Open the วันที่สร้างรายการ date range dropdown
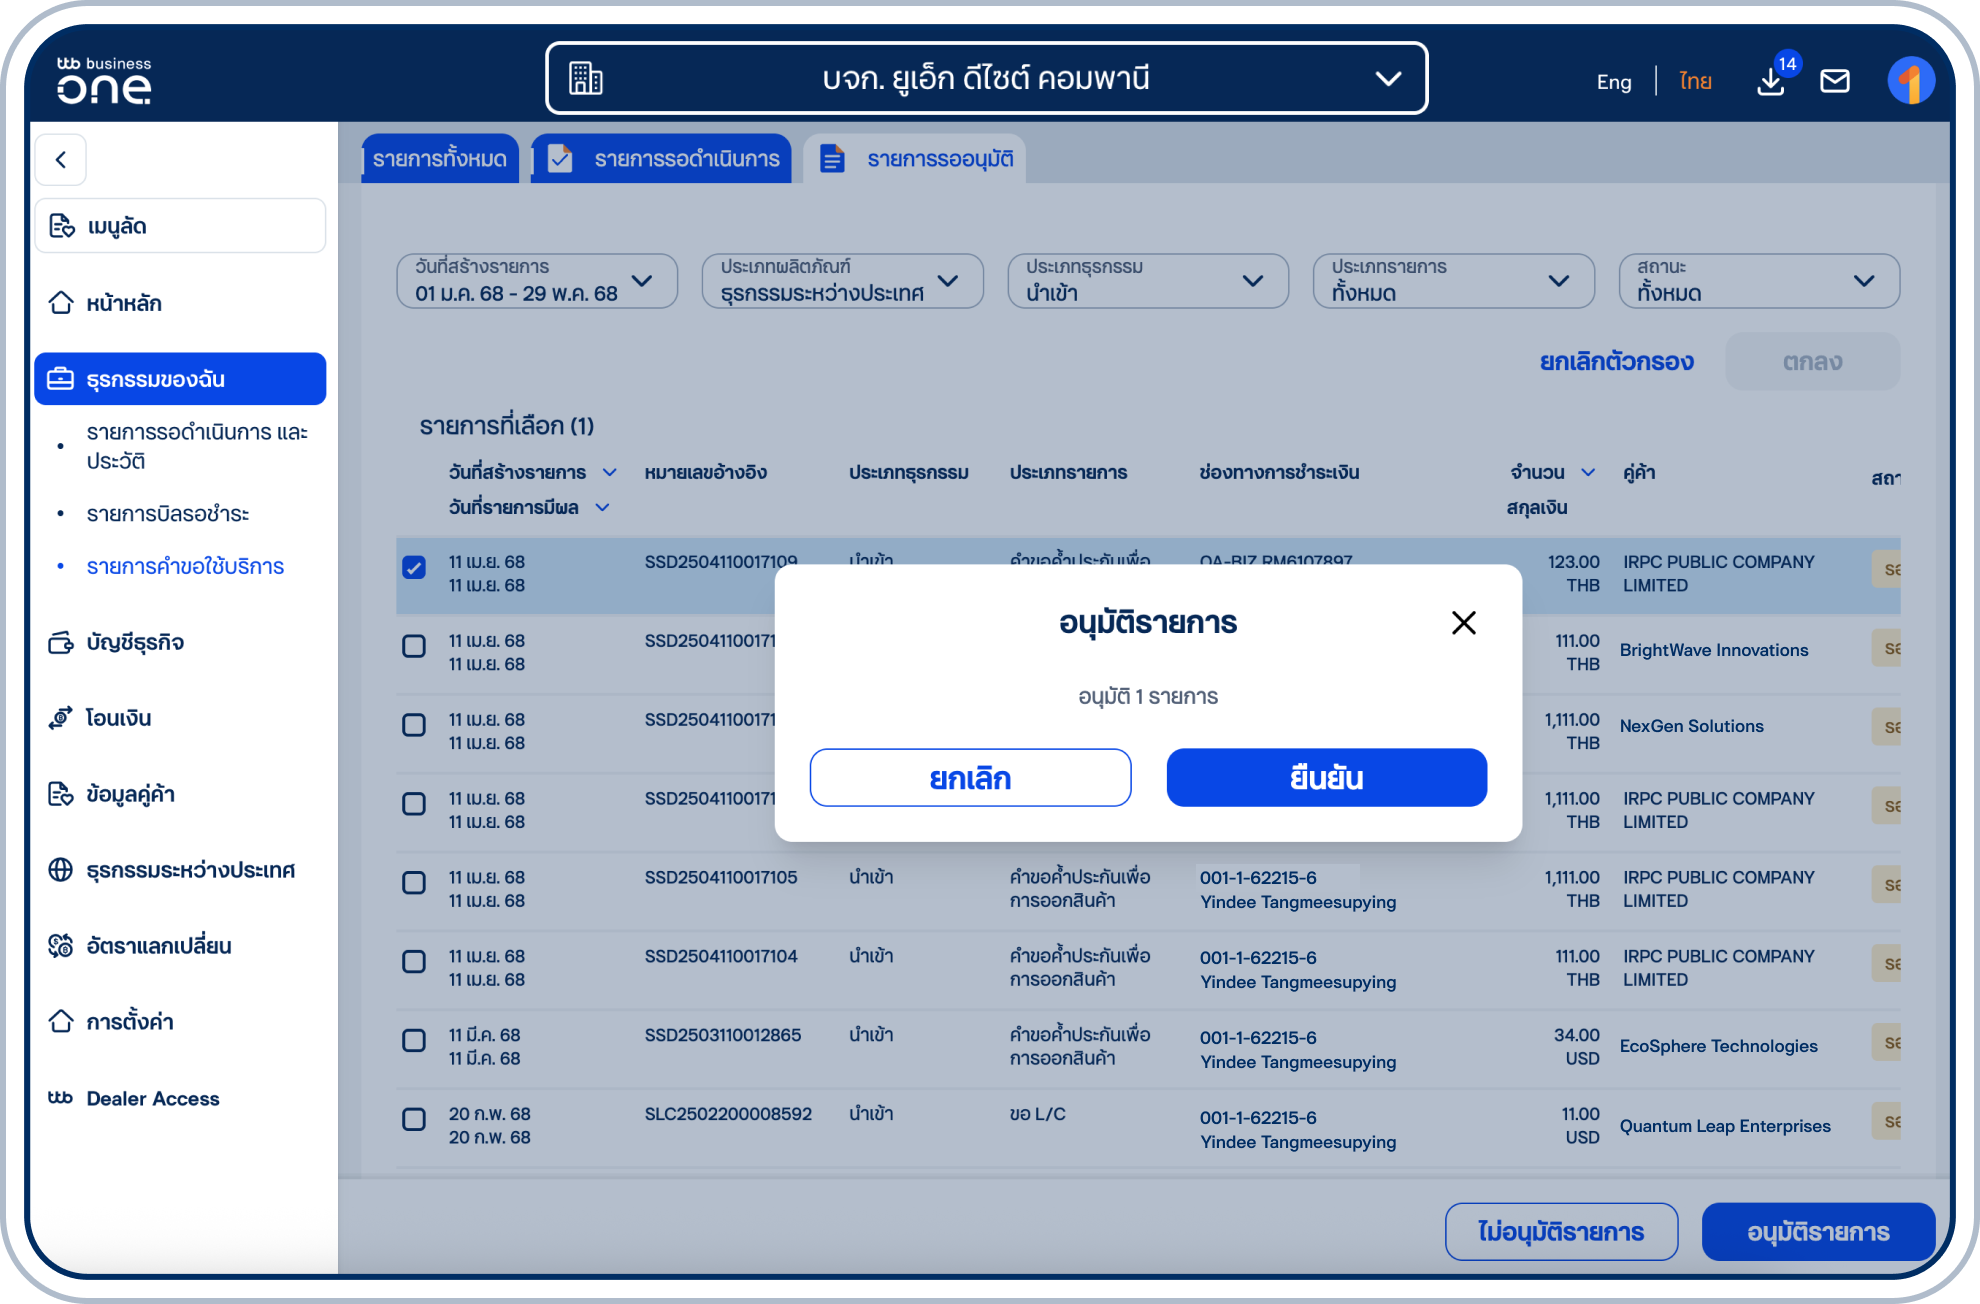This screenshot has width=1980, height=1304. coord(537,281)
